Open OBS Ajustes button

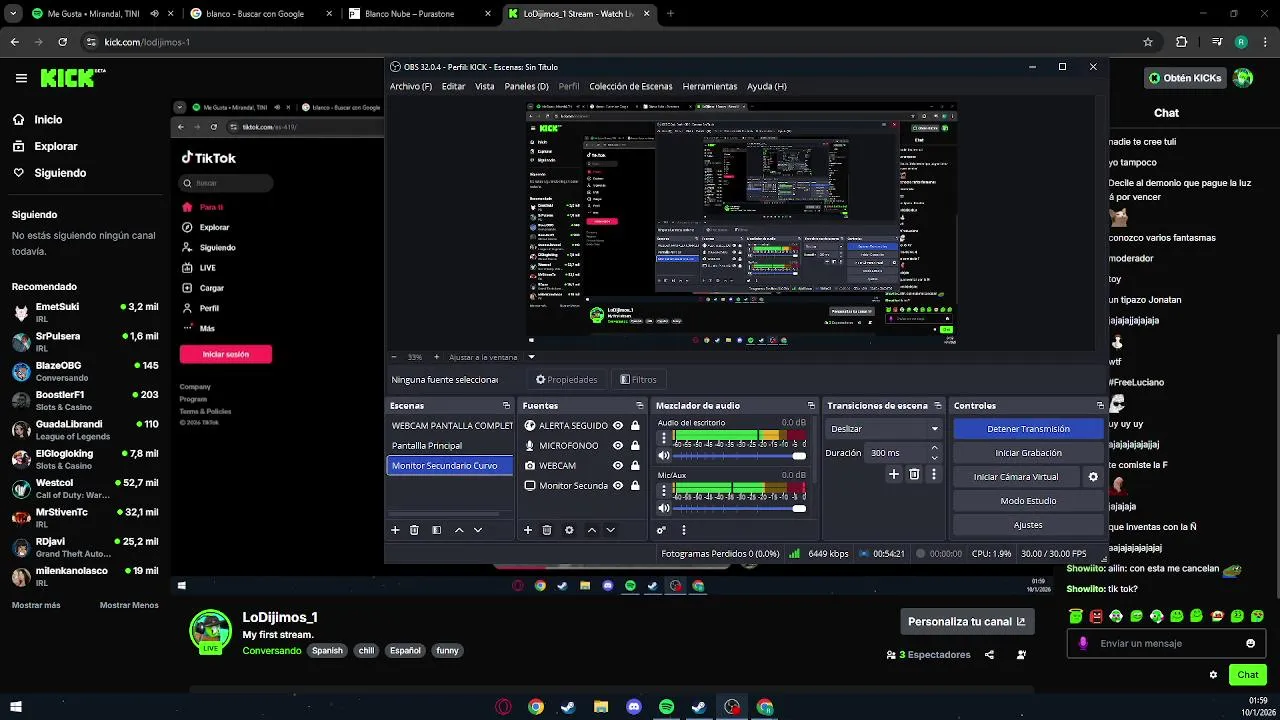coord(1028,525)
